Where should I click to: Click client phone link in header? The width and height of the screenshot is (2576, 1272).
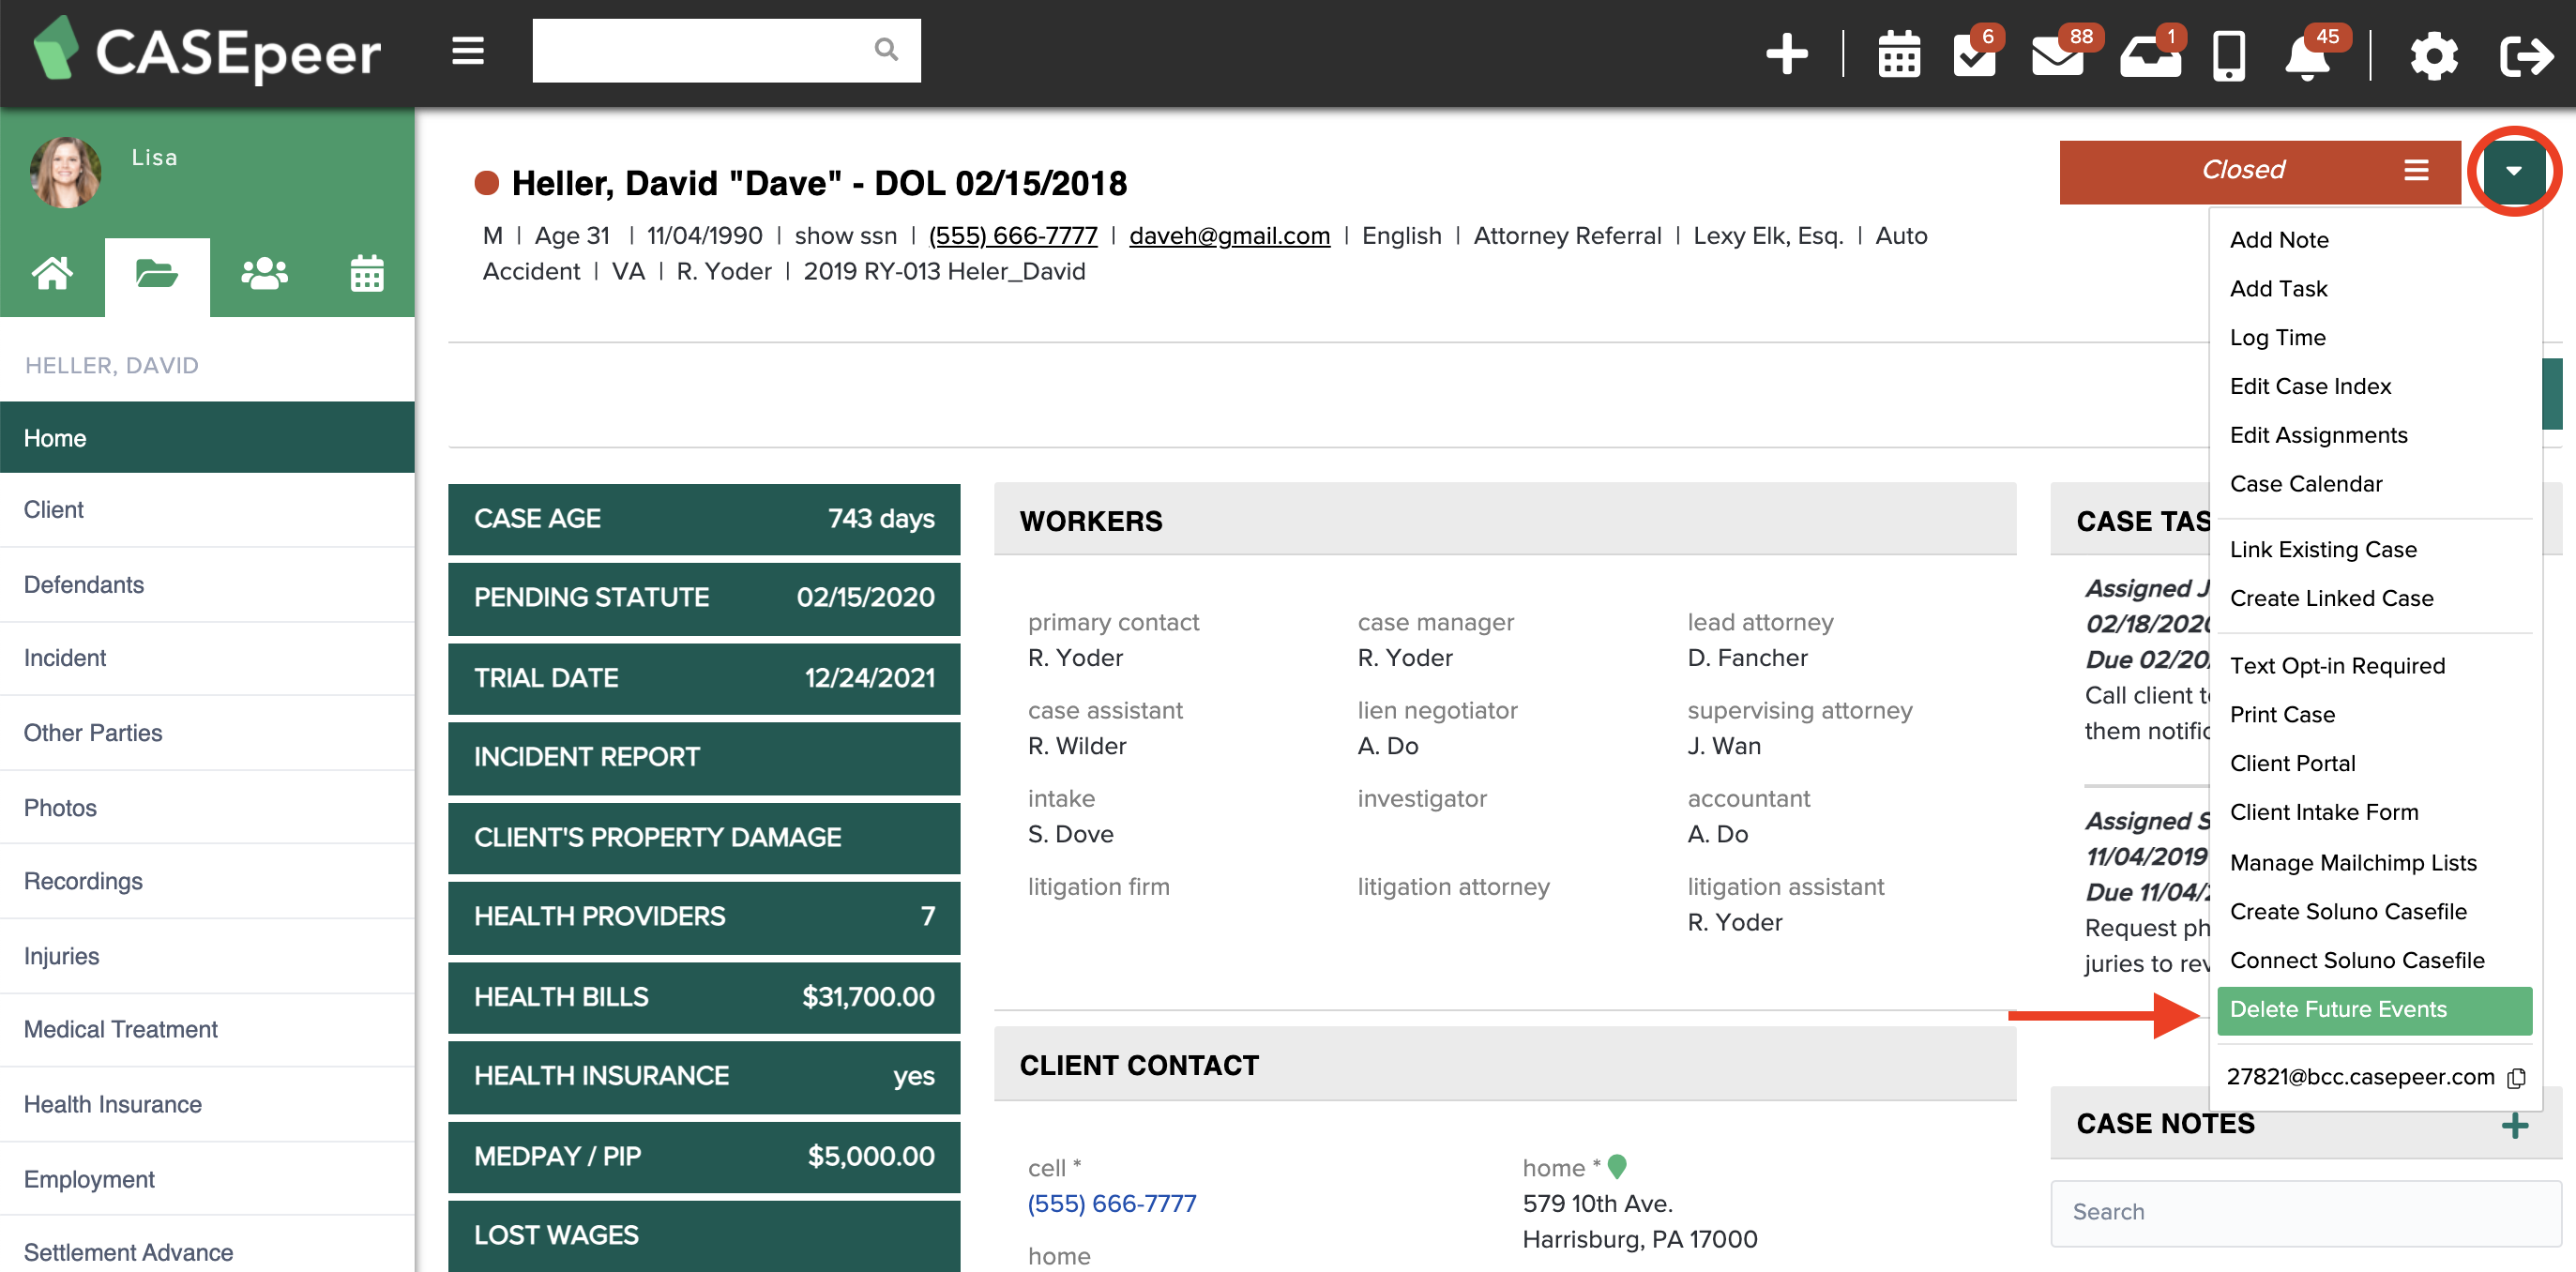coord(1012,236)
